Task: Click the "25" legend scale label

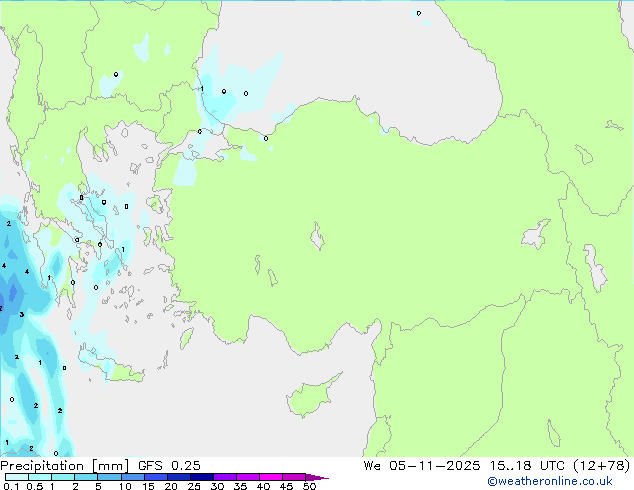Action: click(194, 486)
